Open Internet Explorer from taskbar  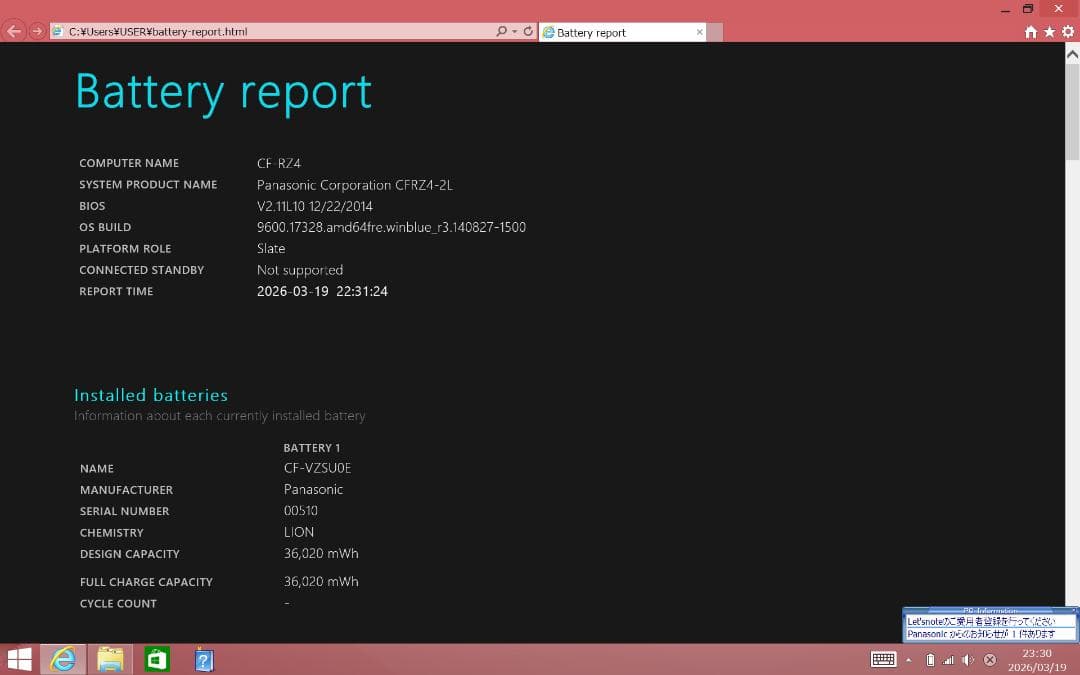[63, 660]
